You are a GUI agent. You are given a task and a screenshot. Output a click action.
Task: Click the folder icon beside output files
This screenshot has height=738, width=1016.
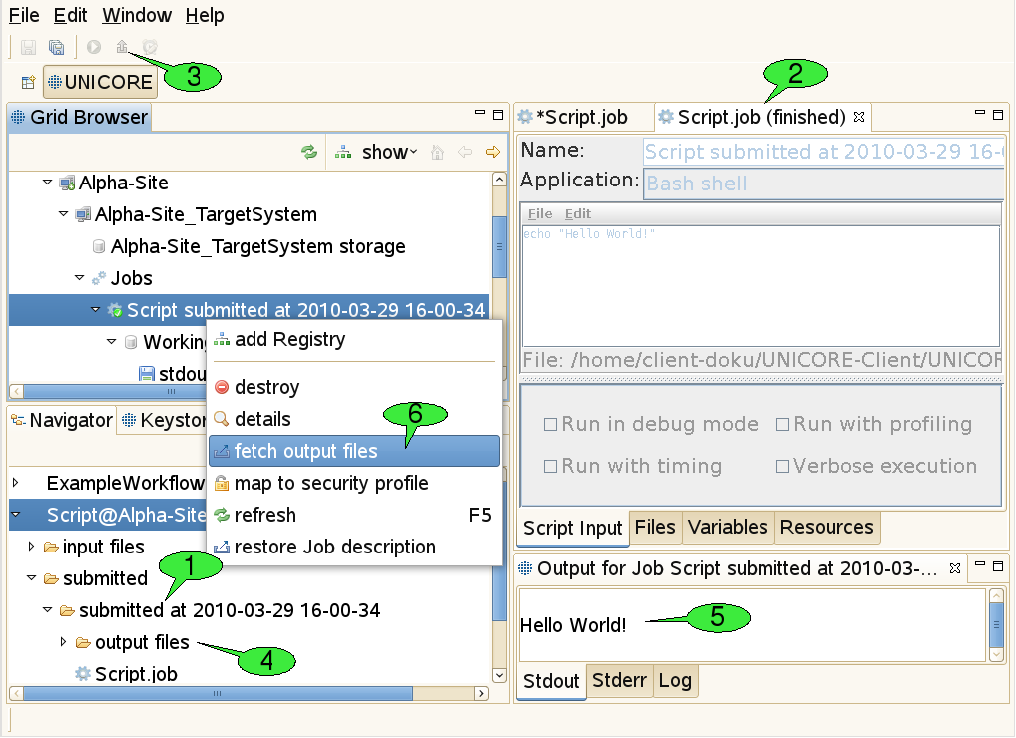(83, 642)
